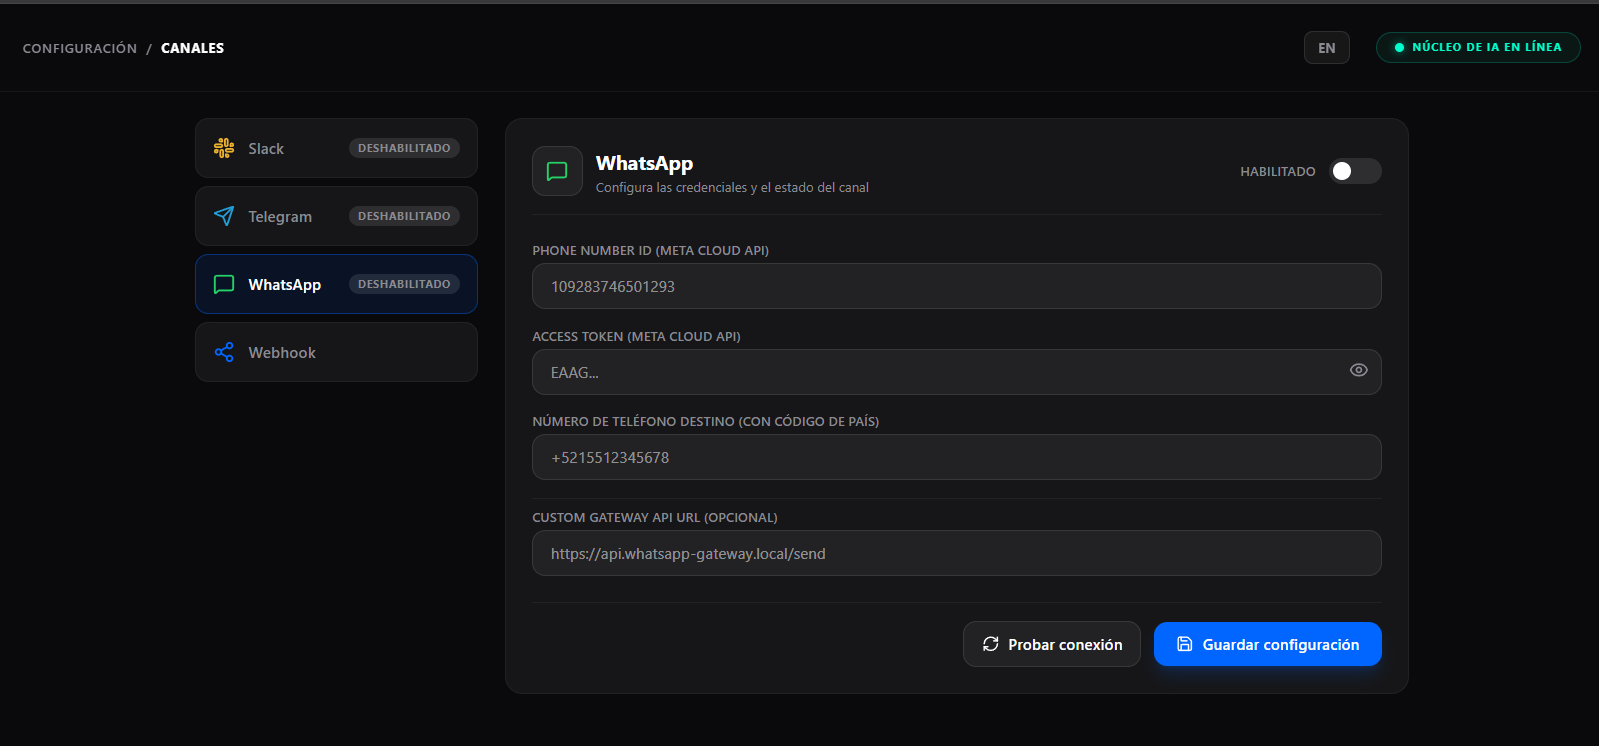Click the Núcleo de IA en línea status
The image size is (1599, 746).
[x=1478, y=47]
